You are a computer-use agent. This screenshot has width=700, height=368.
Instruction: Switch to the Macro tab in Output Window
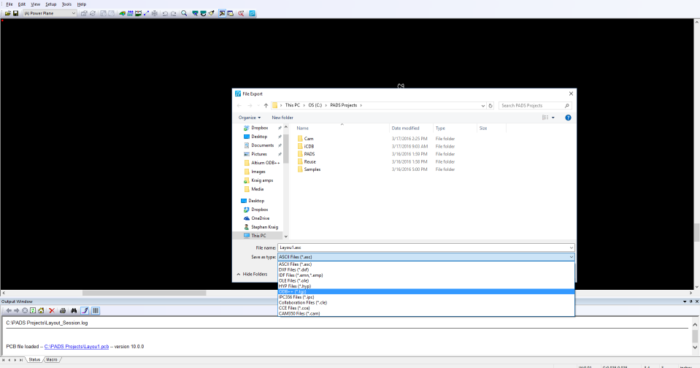[51, 360]
